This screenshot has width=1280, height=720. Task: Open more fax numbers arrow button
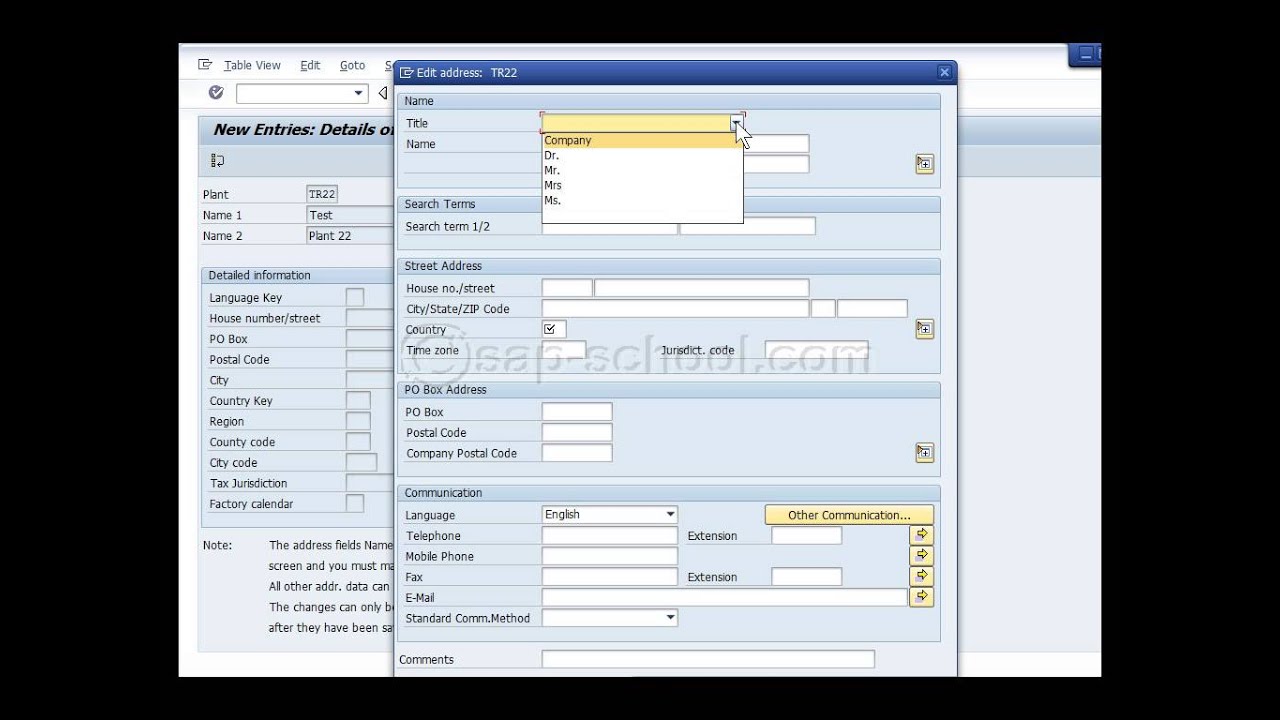[x=921, y=576]
